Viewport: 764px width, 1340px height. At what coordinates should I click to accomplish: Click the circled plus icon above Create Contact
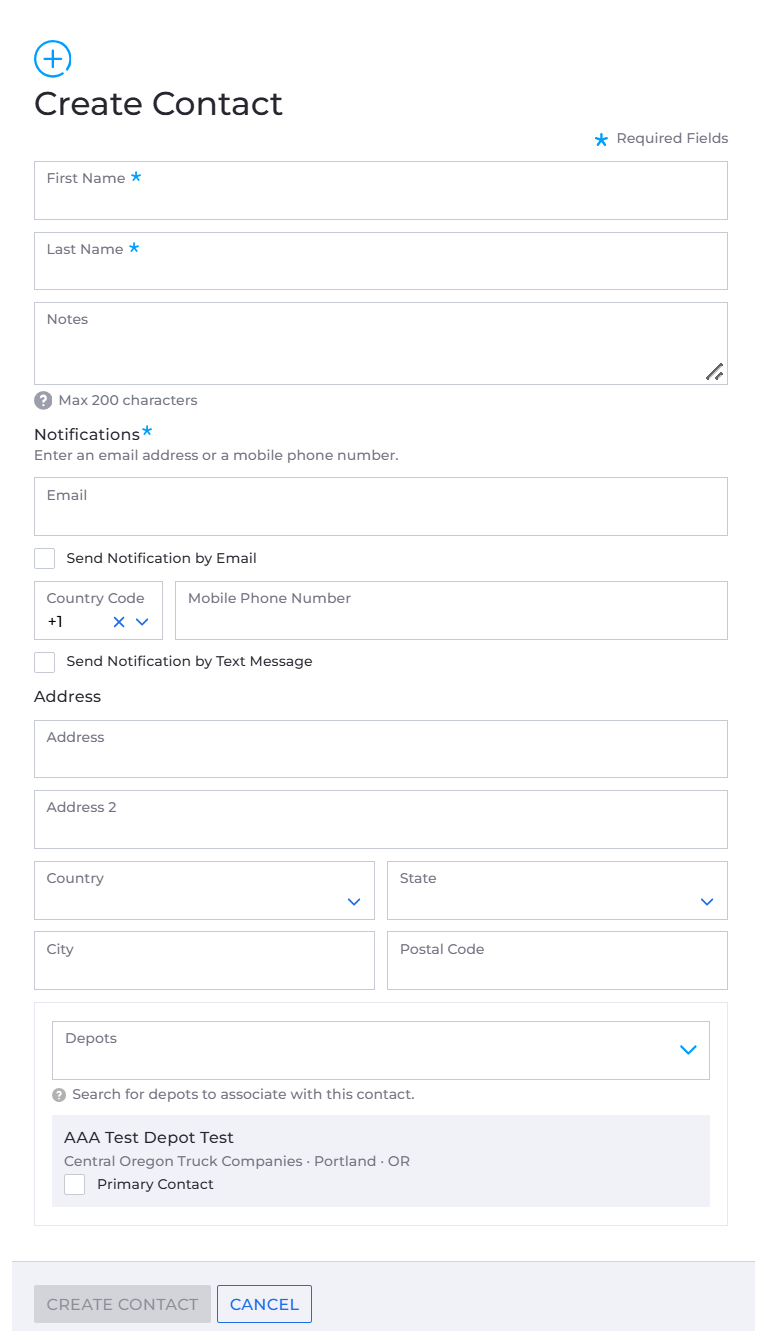[x=53, y=59]
